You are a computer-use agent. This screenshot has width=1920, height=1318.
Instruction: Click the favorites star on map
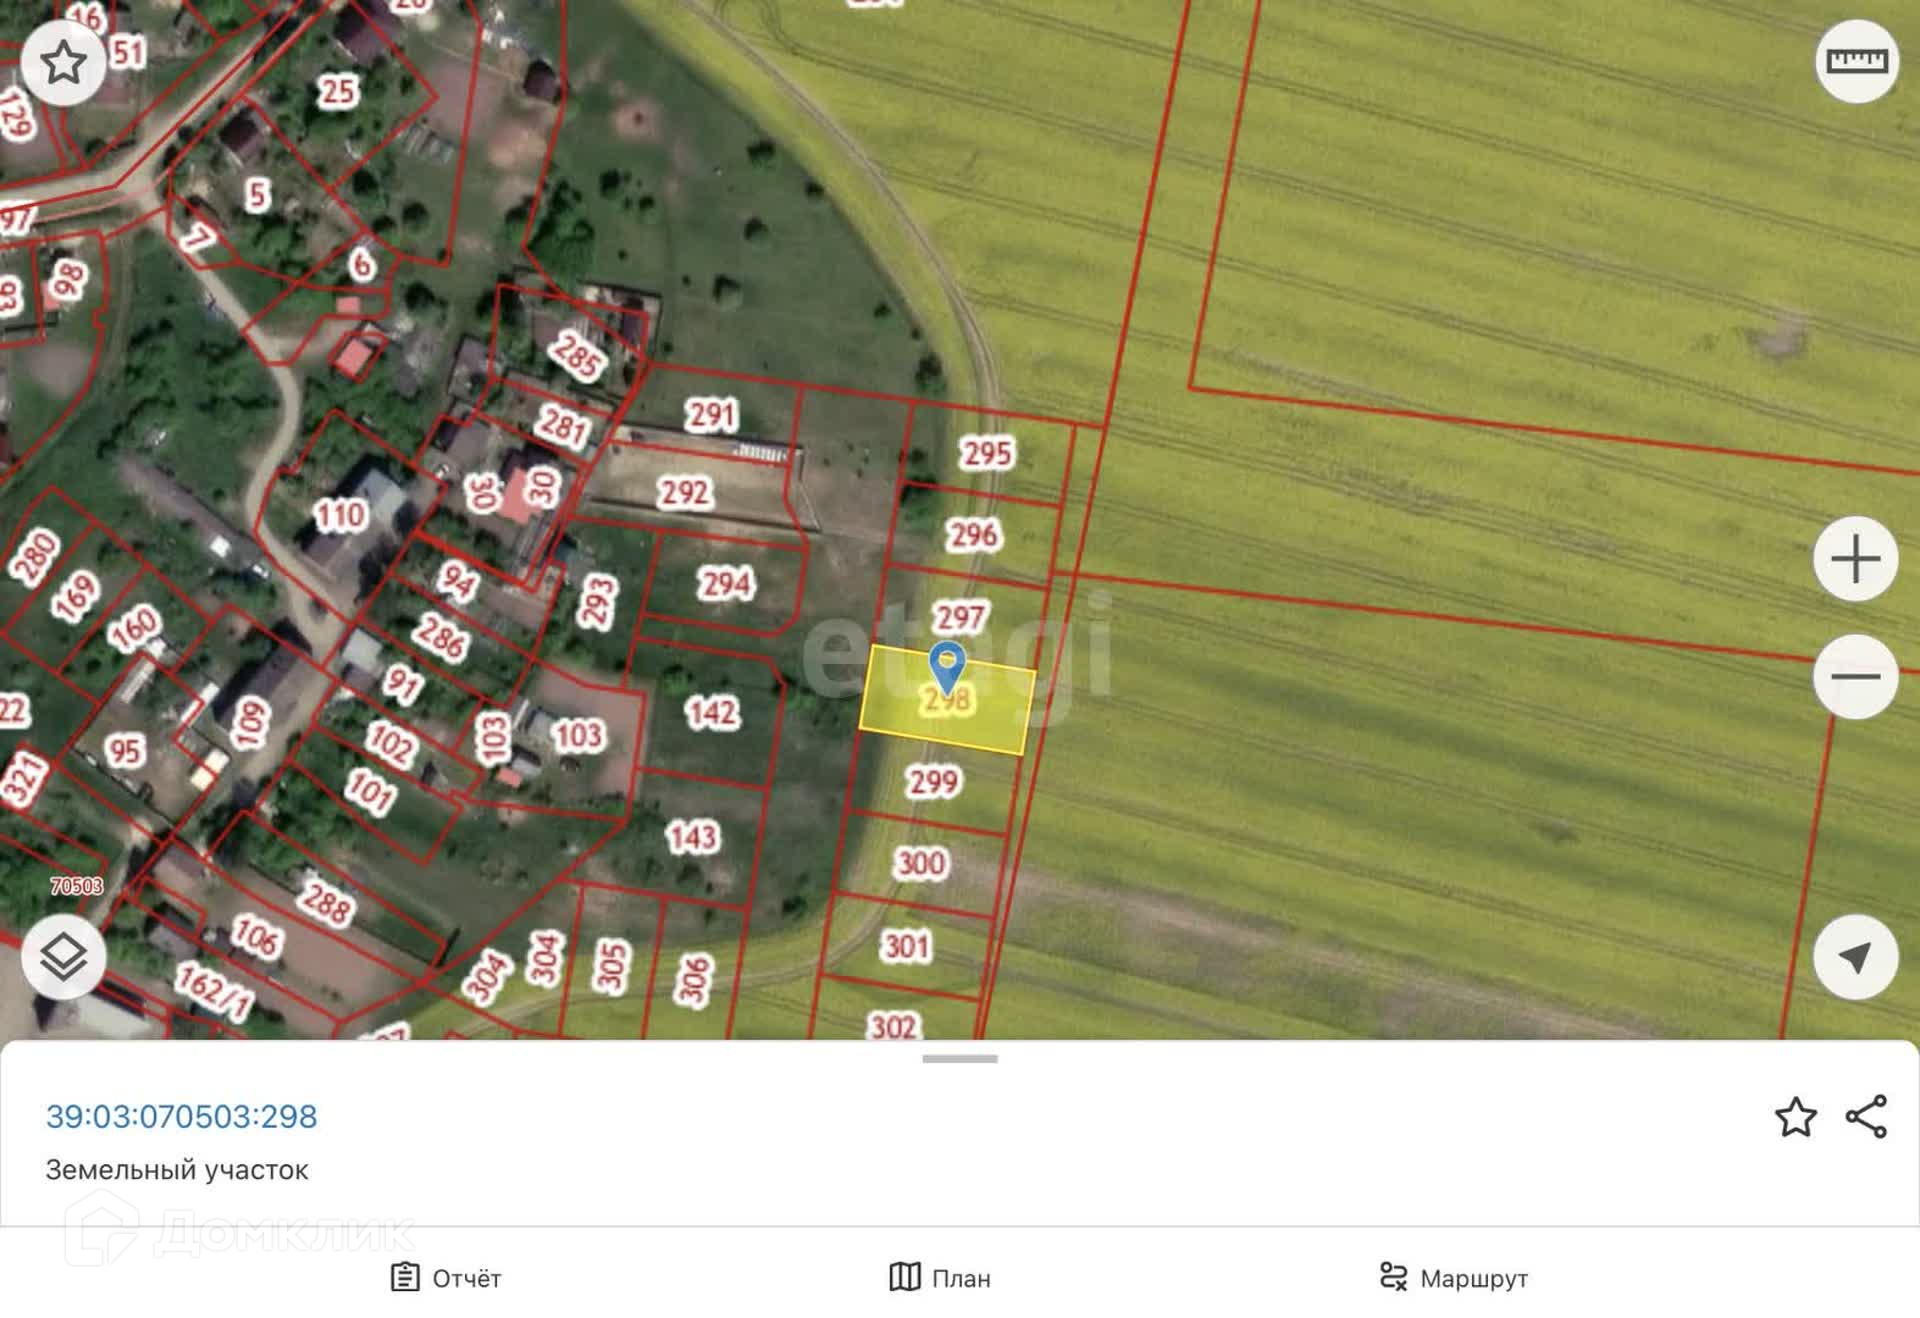click(63, 63)
